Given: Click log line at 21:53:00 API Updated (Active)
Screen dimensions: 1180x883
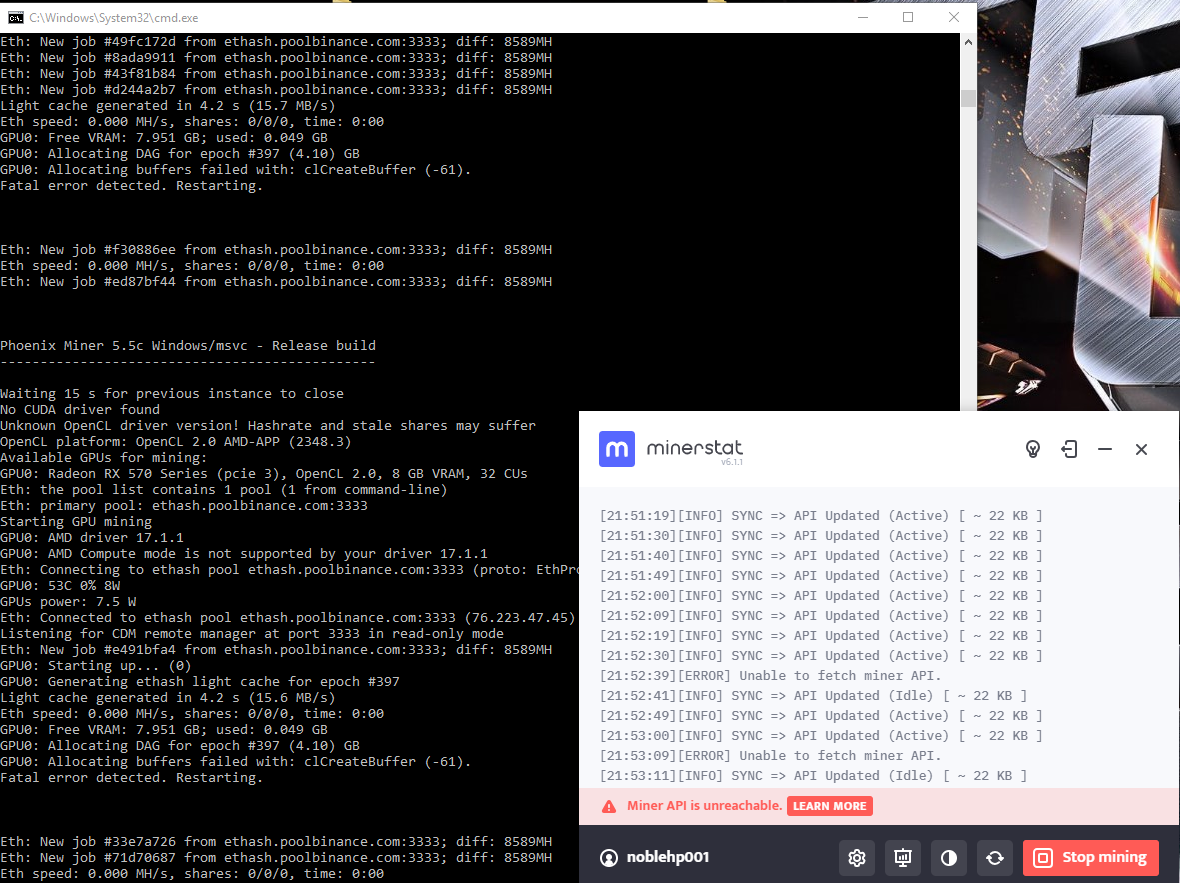Looking at the screenshot, I should (820, 735).
